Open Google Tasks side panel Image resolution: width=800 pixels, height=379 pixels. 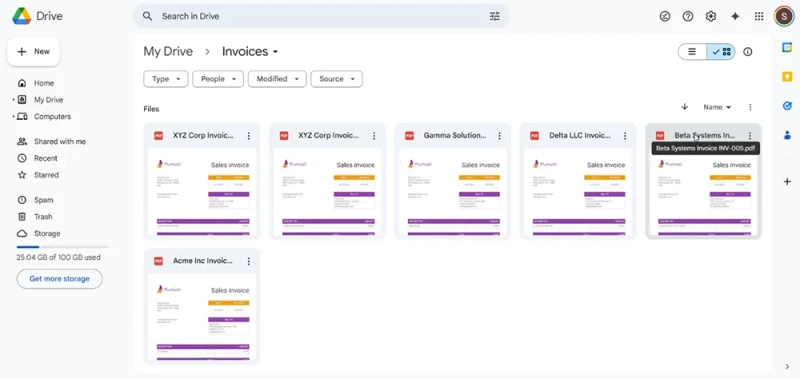tap(787, 106)
